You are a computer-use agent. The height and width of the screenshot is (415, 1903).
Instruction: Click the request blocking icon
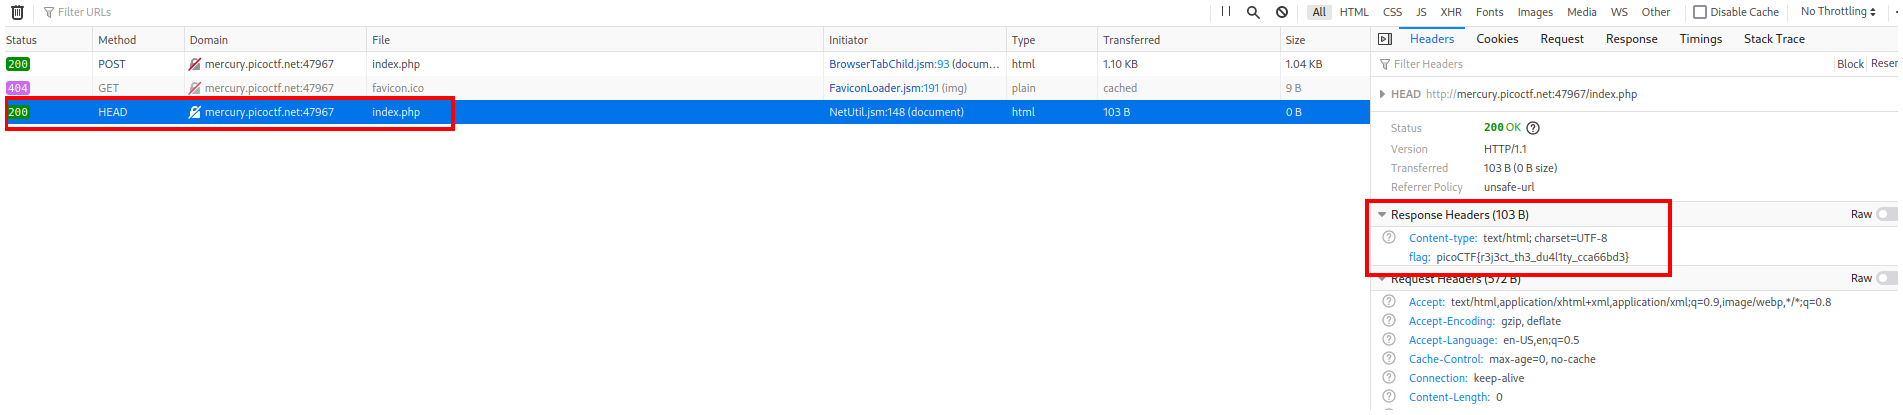coord(1282,12)
